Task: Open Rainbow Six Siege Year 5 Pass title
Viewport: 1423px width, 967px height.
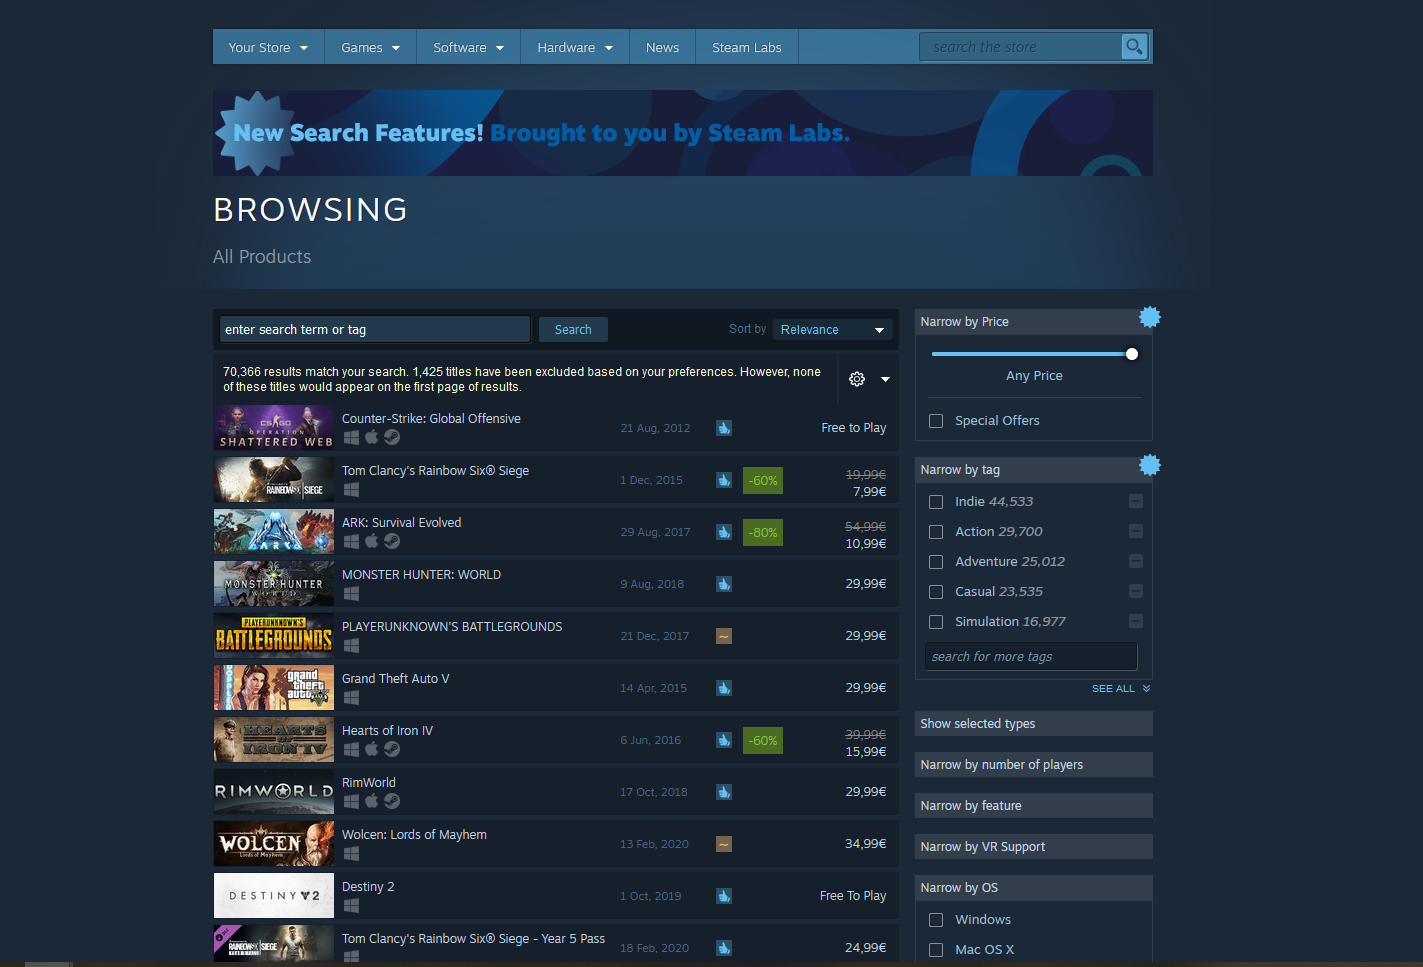Action: pos(473,939)
